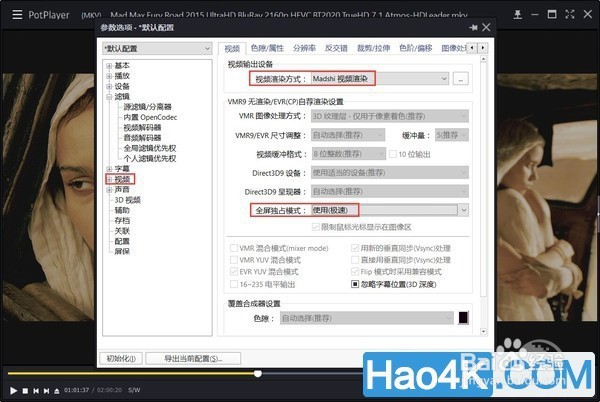Screen dimensions: 600x402
Task: Toggle 用新的垂直同步(Vsync)处理 checkbox
Action: tap(355, 248)
